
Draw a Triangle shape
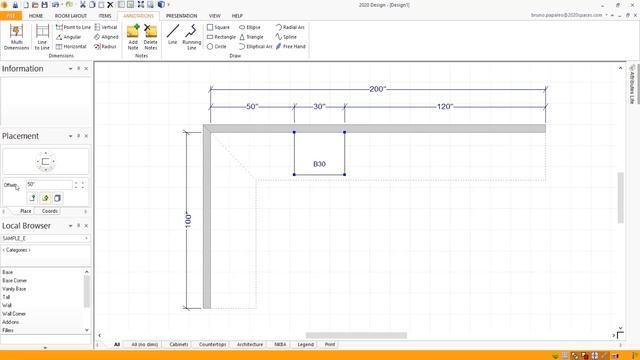[251, 37]
